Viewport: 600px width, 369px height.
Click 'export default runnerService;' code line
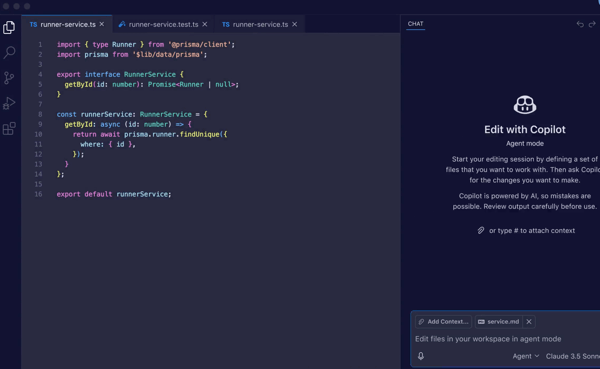pyautogui.click(x=114, y=194)
